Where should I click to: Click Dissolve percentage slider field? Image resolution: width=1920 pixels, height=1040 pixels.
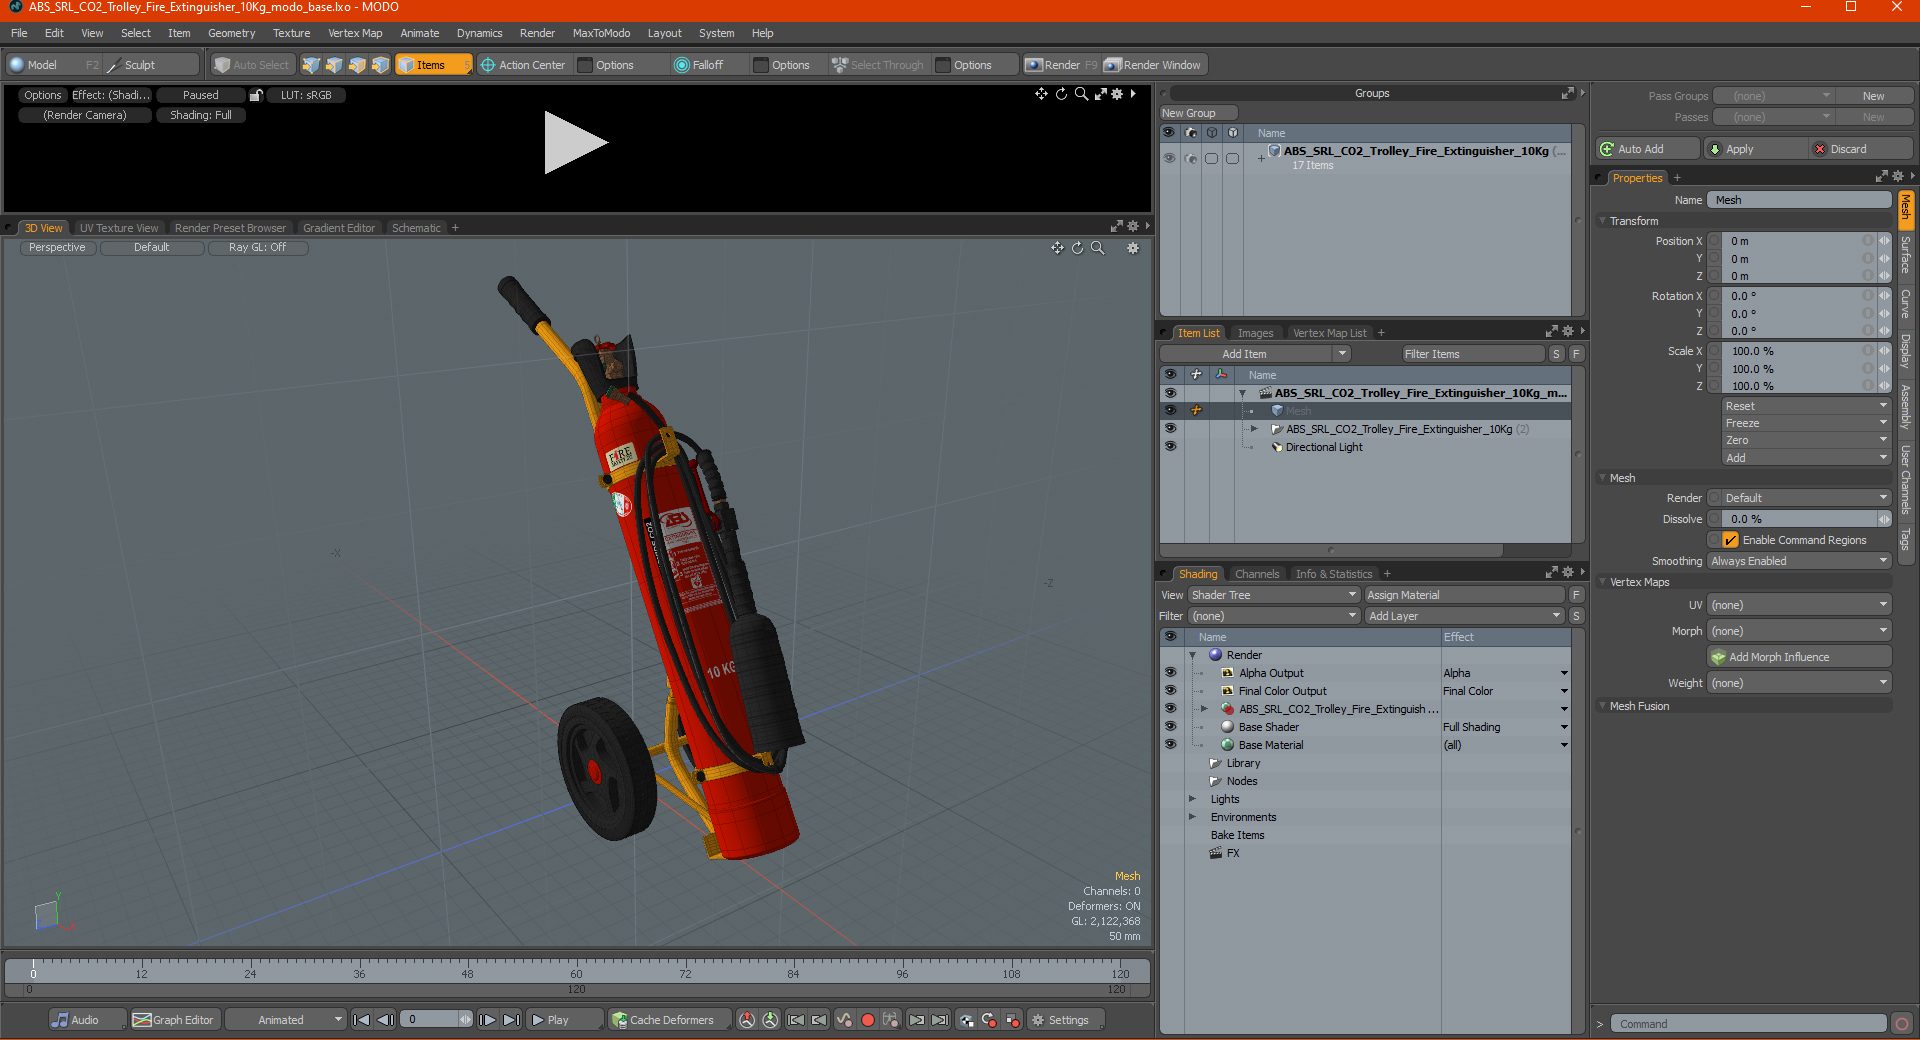point(1800,519)
